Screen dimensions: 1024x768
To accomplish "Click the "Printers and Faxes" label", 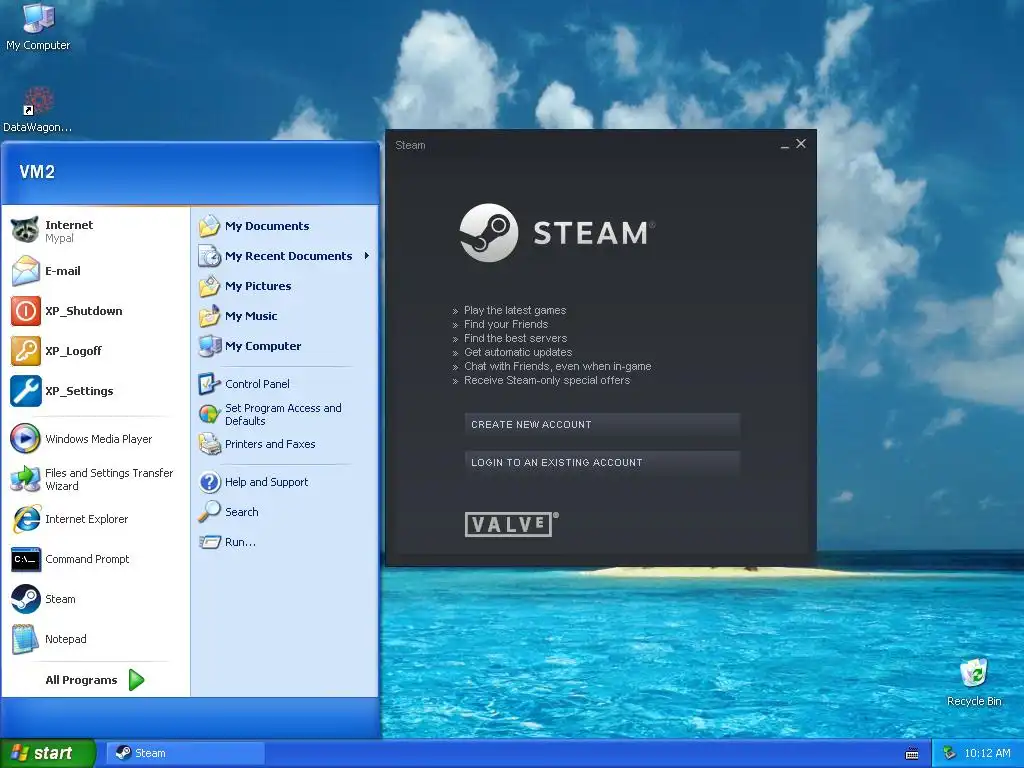I will click(270, 444).
